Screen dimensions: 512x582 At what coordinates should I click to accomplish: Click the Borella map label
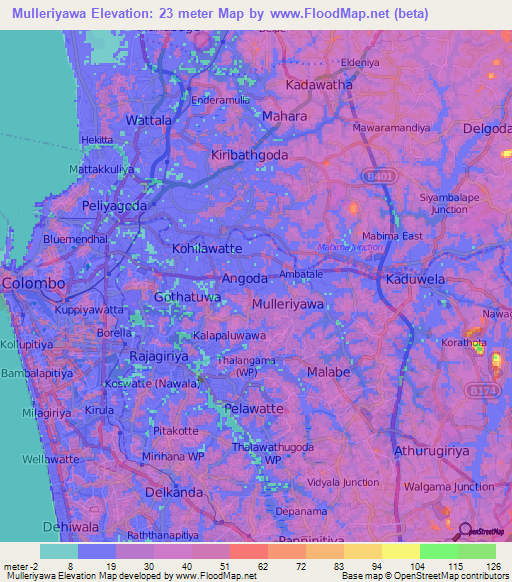pos(114,333)
